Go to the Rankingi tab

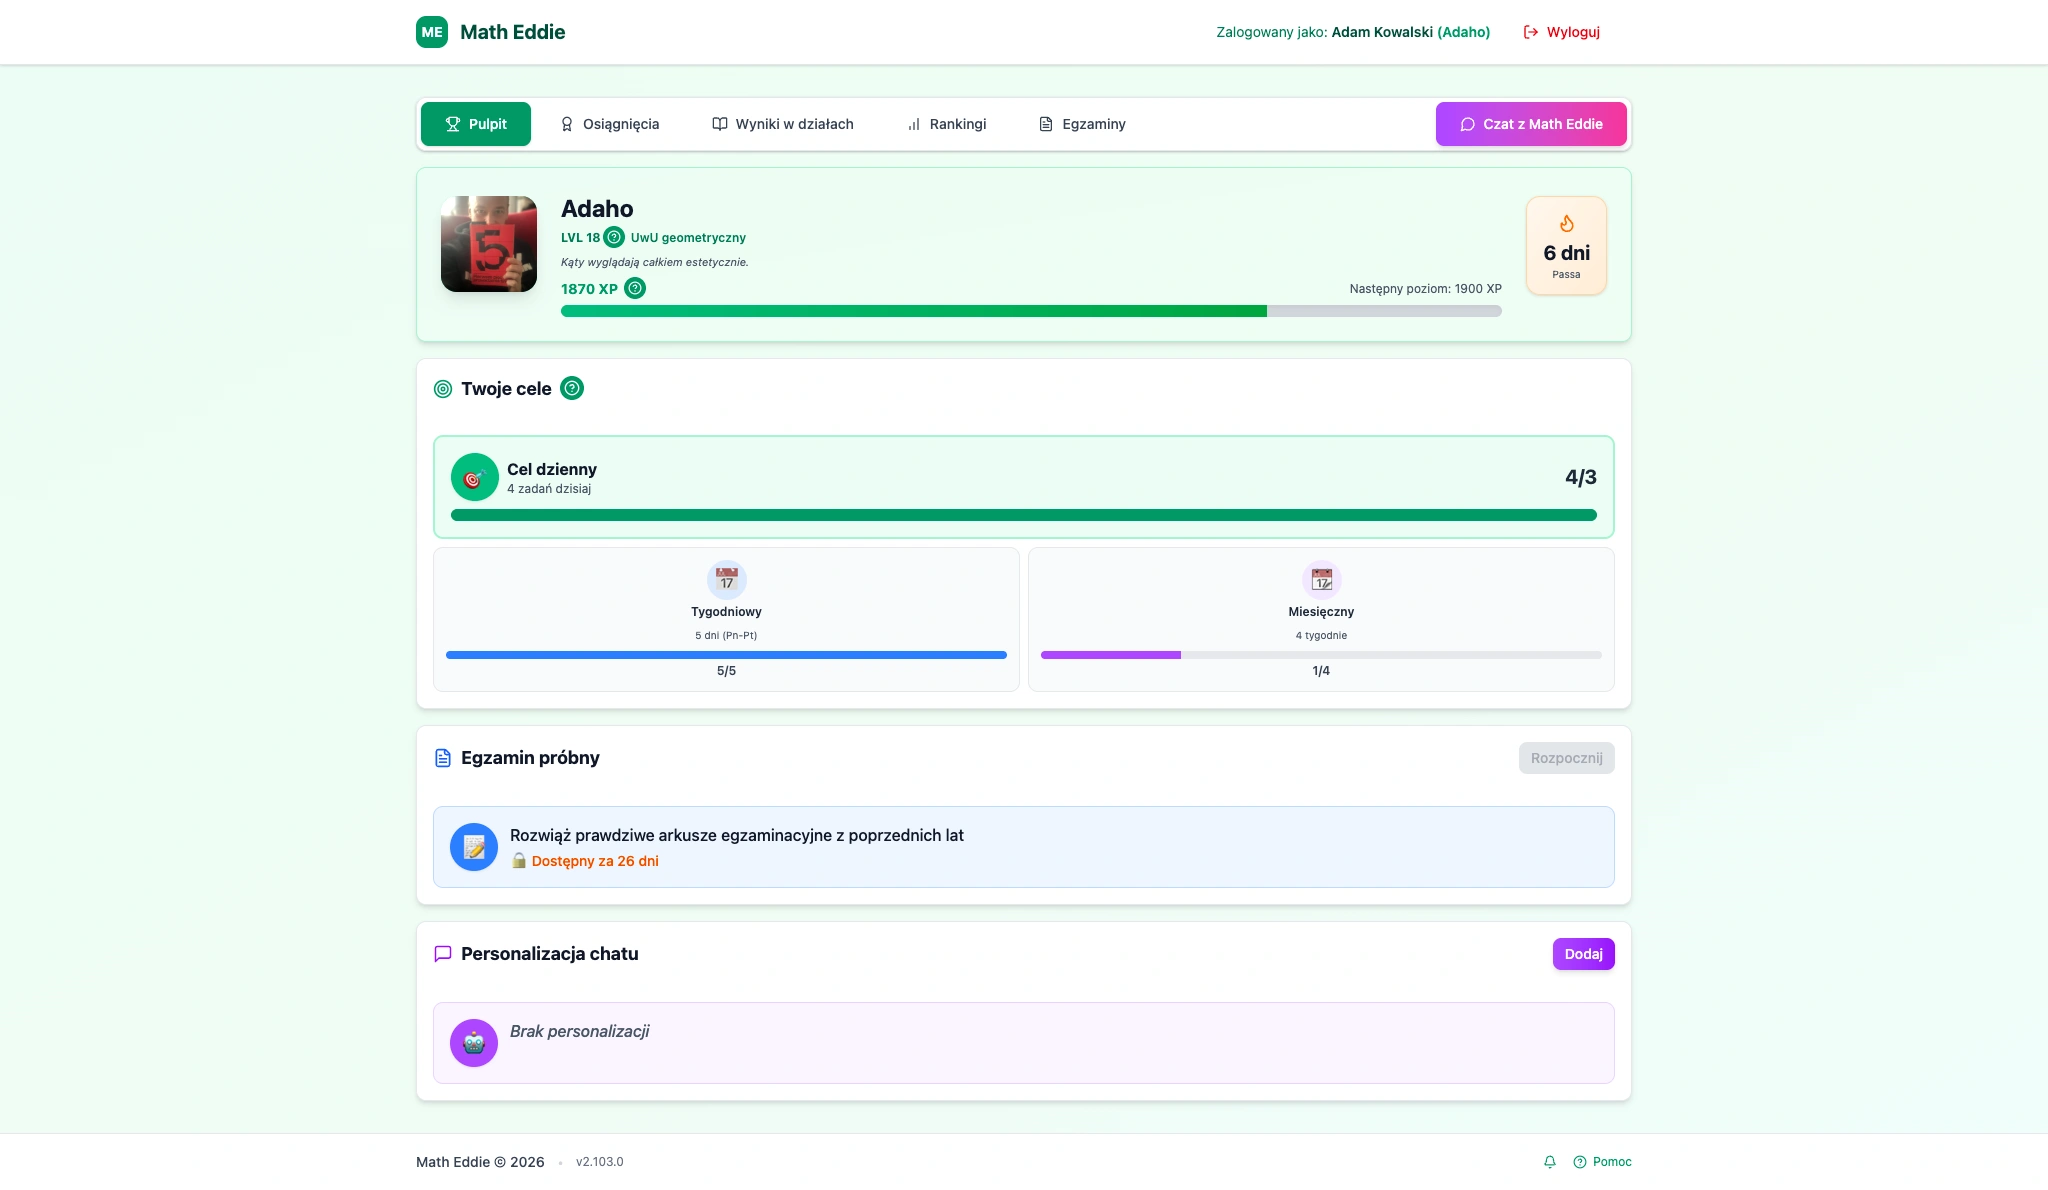coord(946,124)
